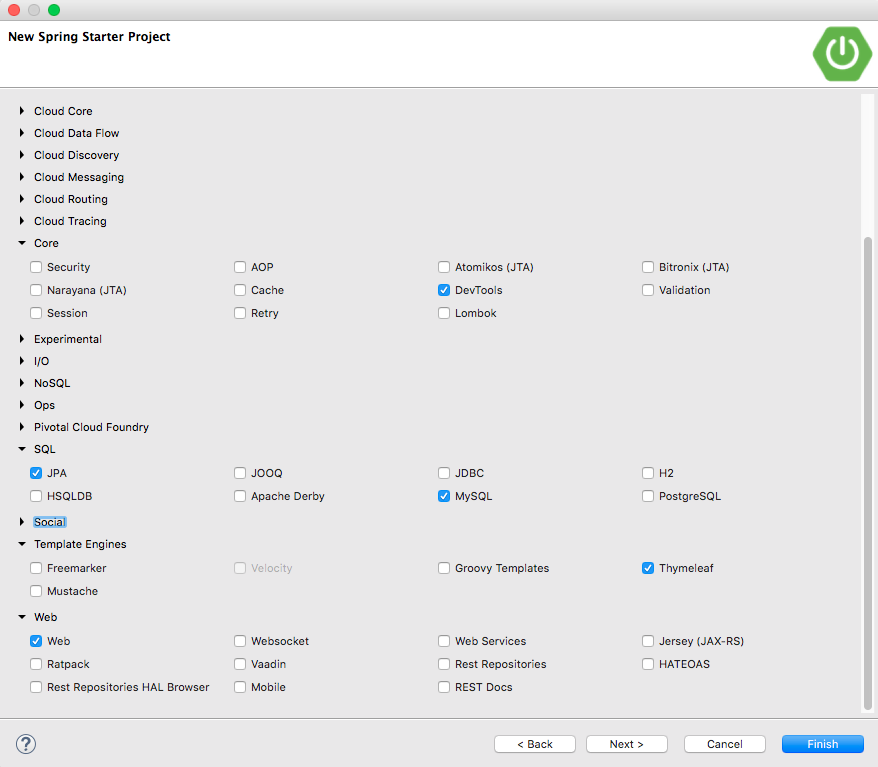878x767 pixels.
Task: Cancel the new project wizard
Action: [725, 744]
